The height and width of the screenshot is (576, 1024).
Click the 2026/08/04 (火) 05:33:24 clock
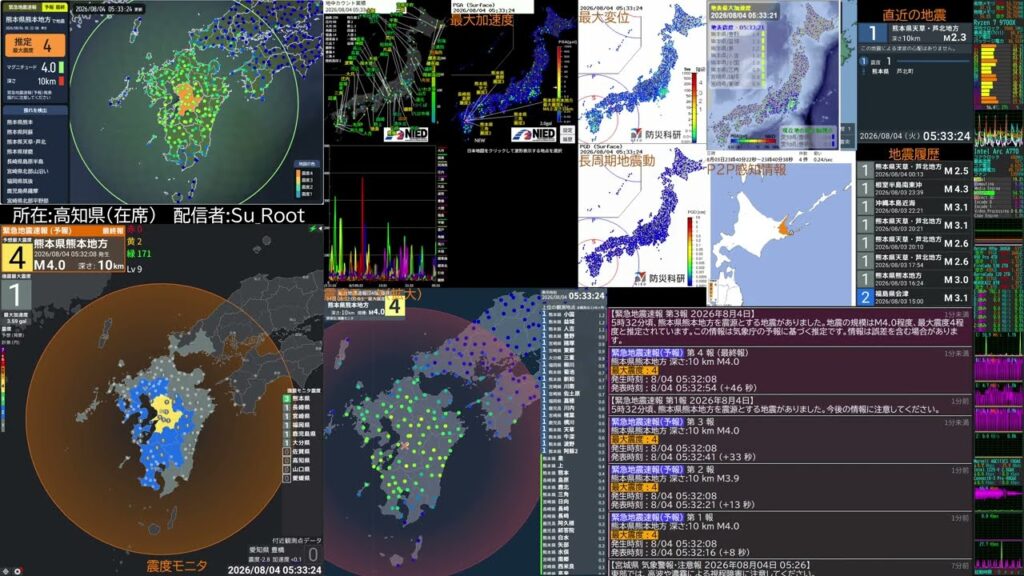[915, 136]
